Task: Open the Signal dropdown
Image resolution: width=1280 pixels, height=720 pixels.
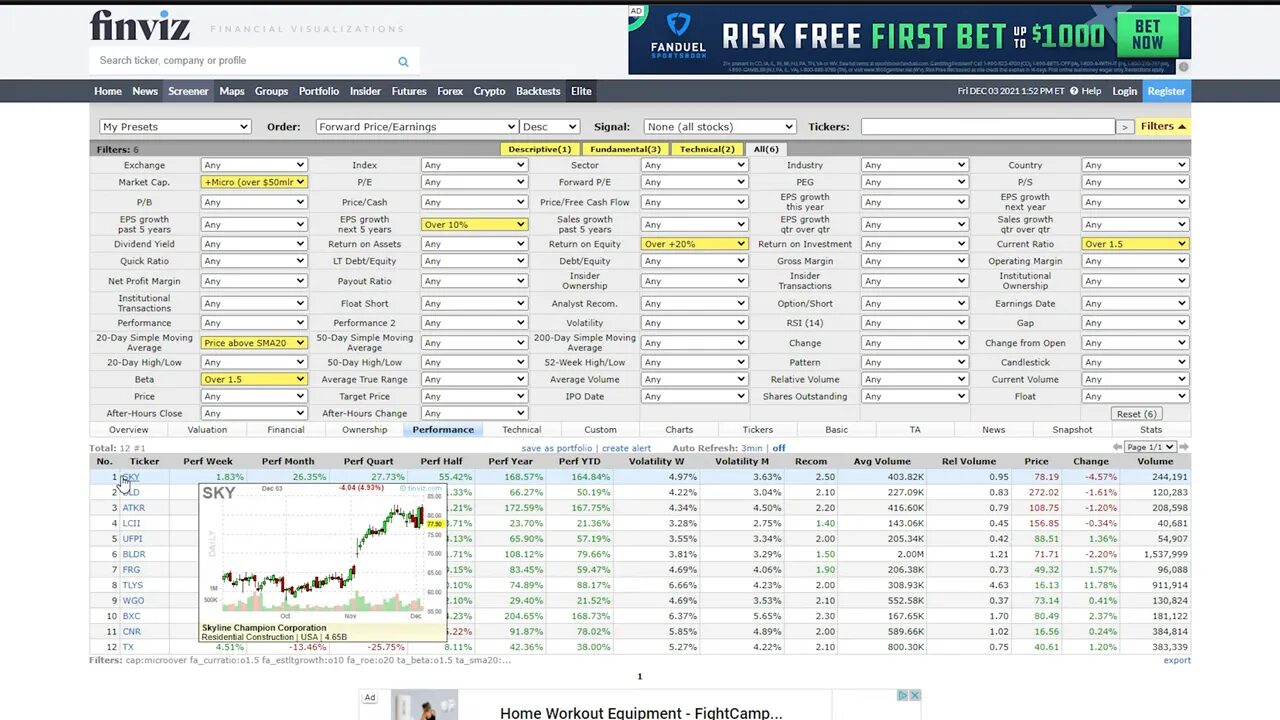Action: 719,126
